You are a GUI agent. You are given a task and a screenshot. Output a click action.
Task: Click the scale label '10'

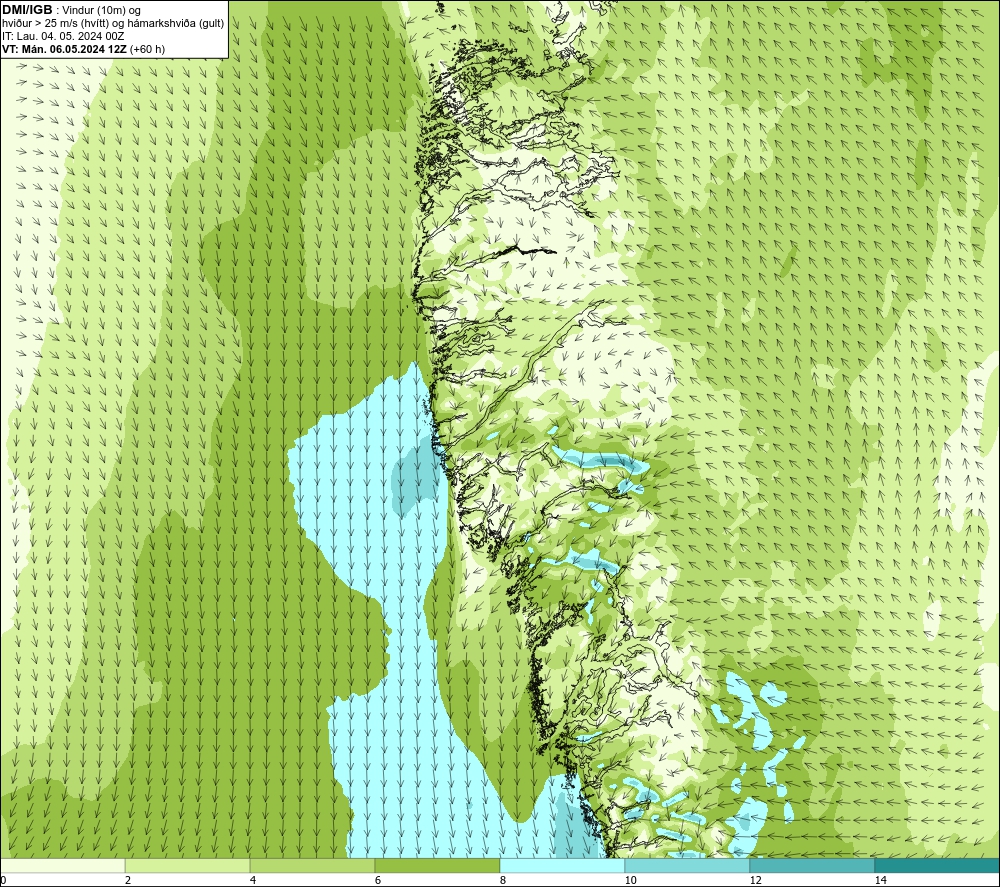tap(630, 880)
